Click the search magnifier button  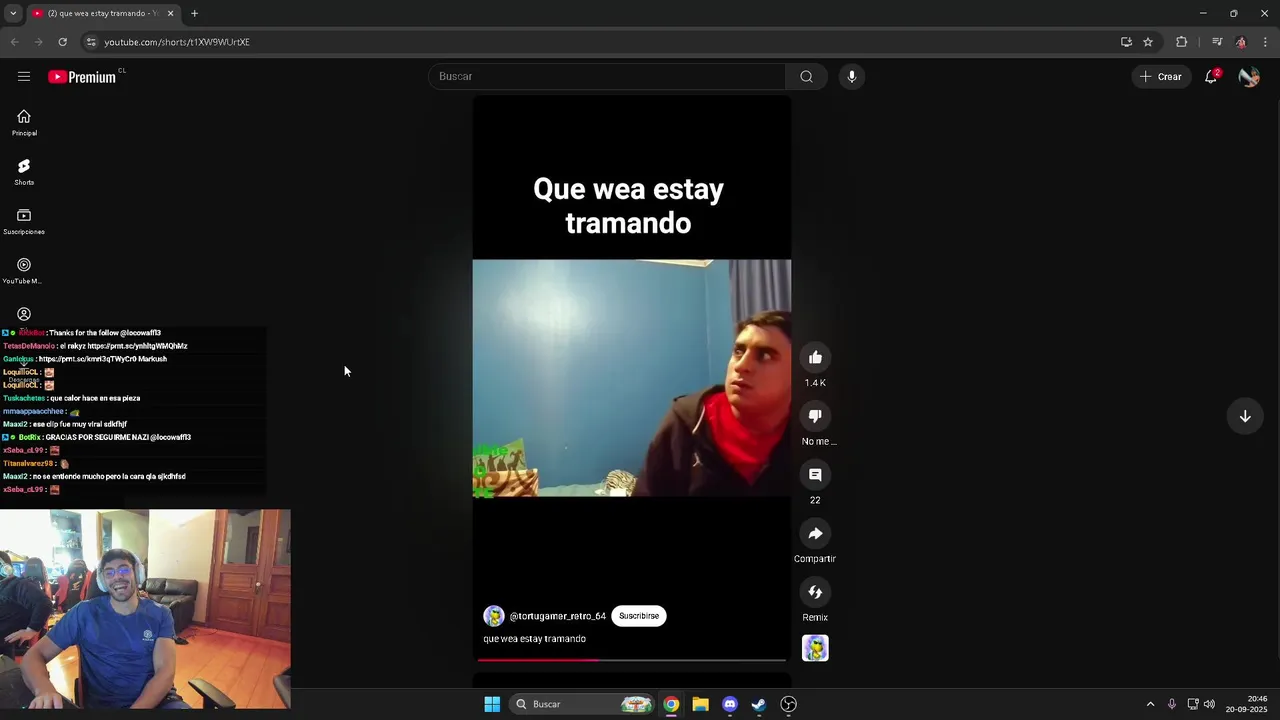pos(806,77)
